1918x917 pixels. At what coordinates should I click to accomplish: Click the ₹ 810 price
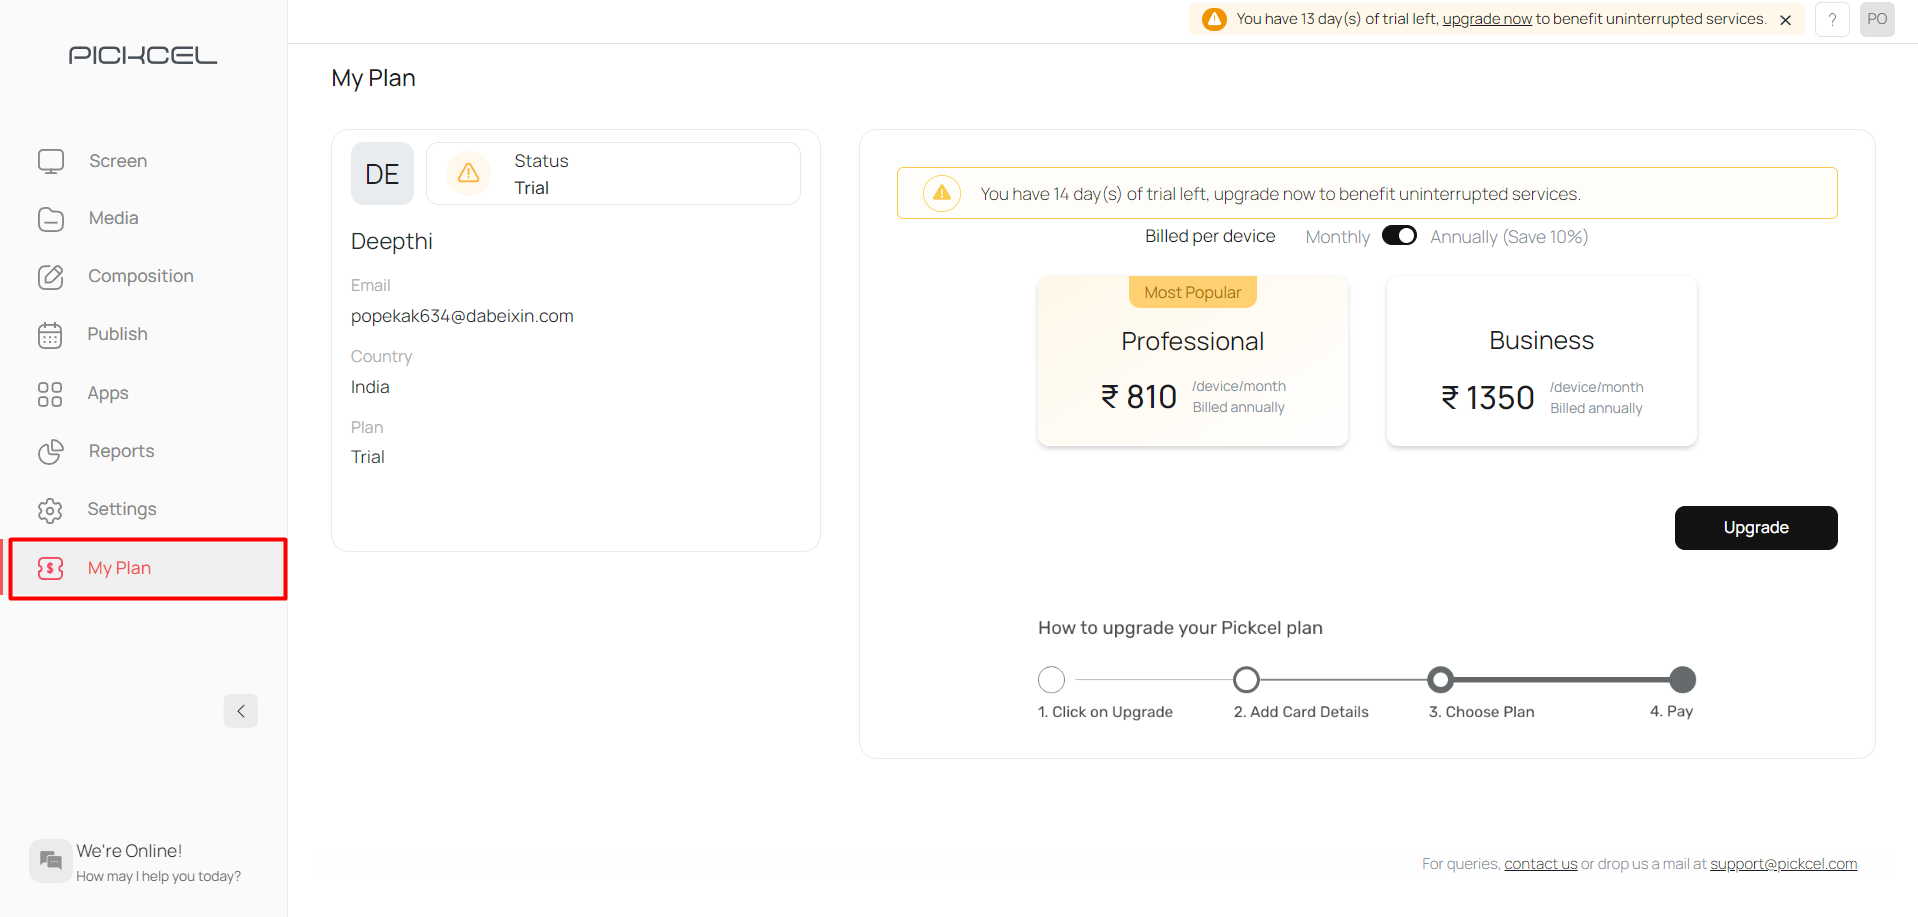point(1139,397)
